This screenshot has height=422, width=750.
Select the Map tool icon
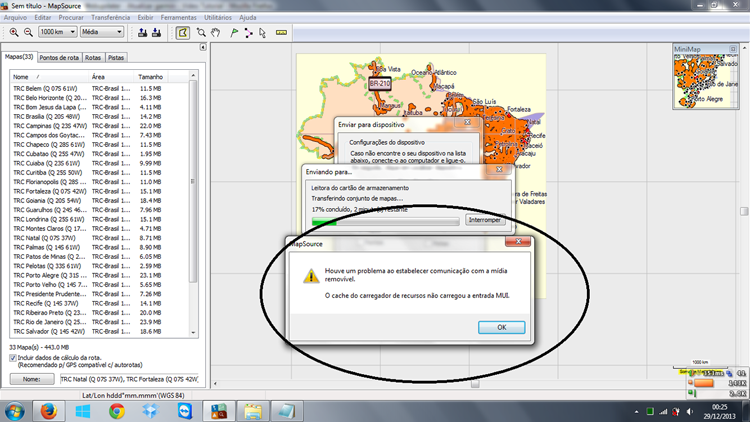[x=183, y=33]
